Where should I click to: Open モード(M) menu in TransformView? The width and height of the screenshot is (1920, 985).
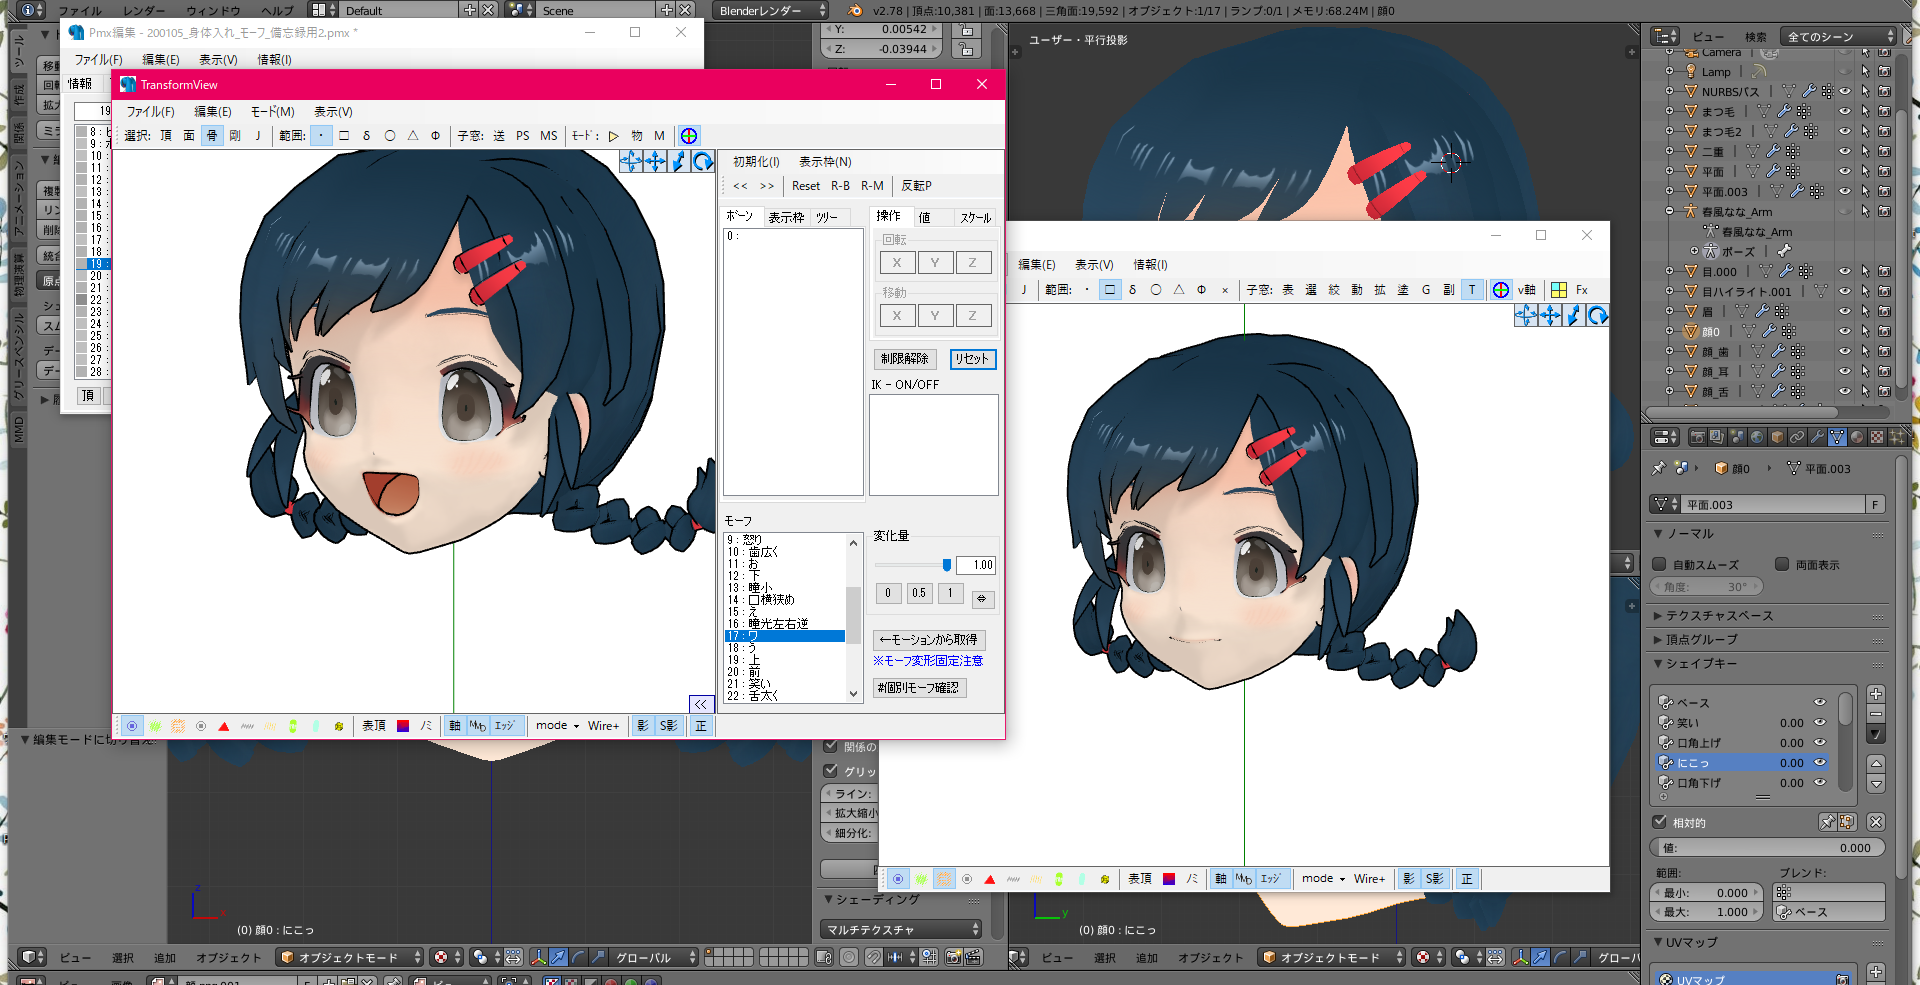coord(272,111)
